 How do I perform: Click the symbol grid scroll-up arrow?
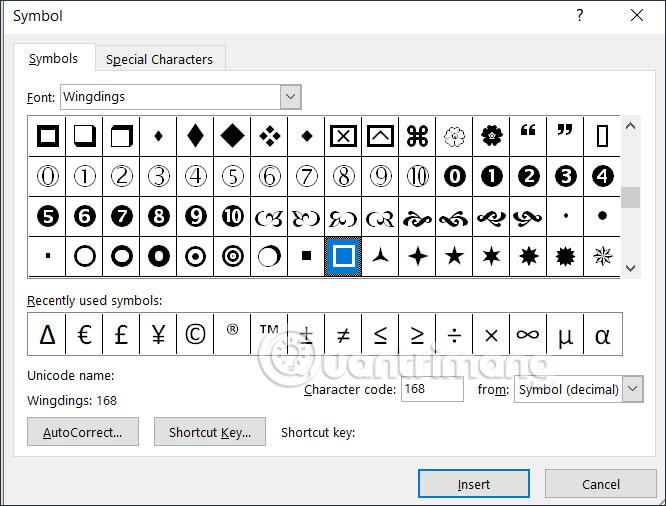point(630,126)
